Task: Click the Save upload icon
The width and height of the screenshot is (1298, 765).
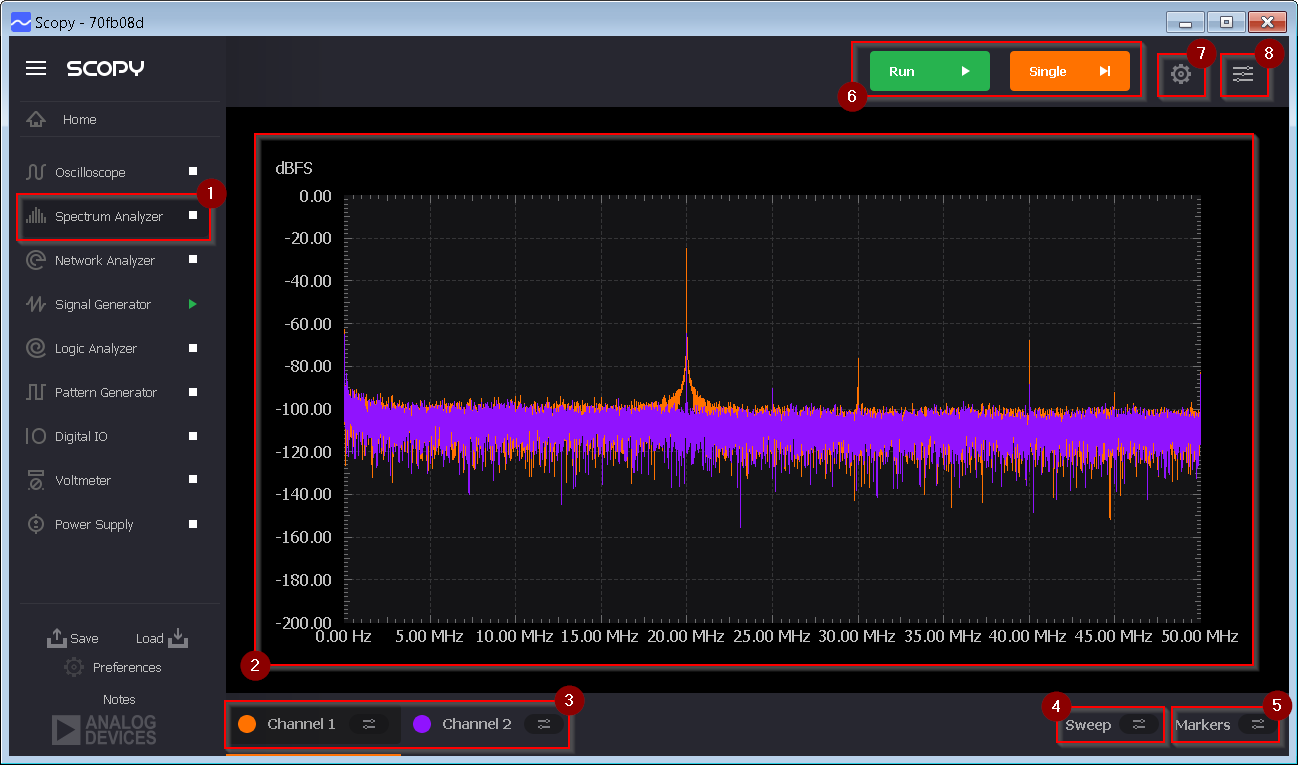Action: [x=57, y=637]
